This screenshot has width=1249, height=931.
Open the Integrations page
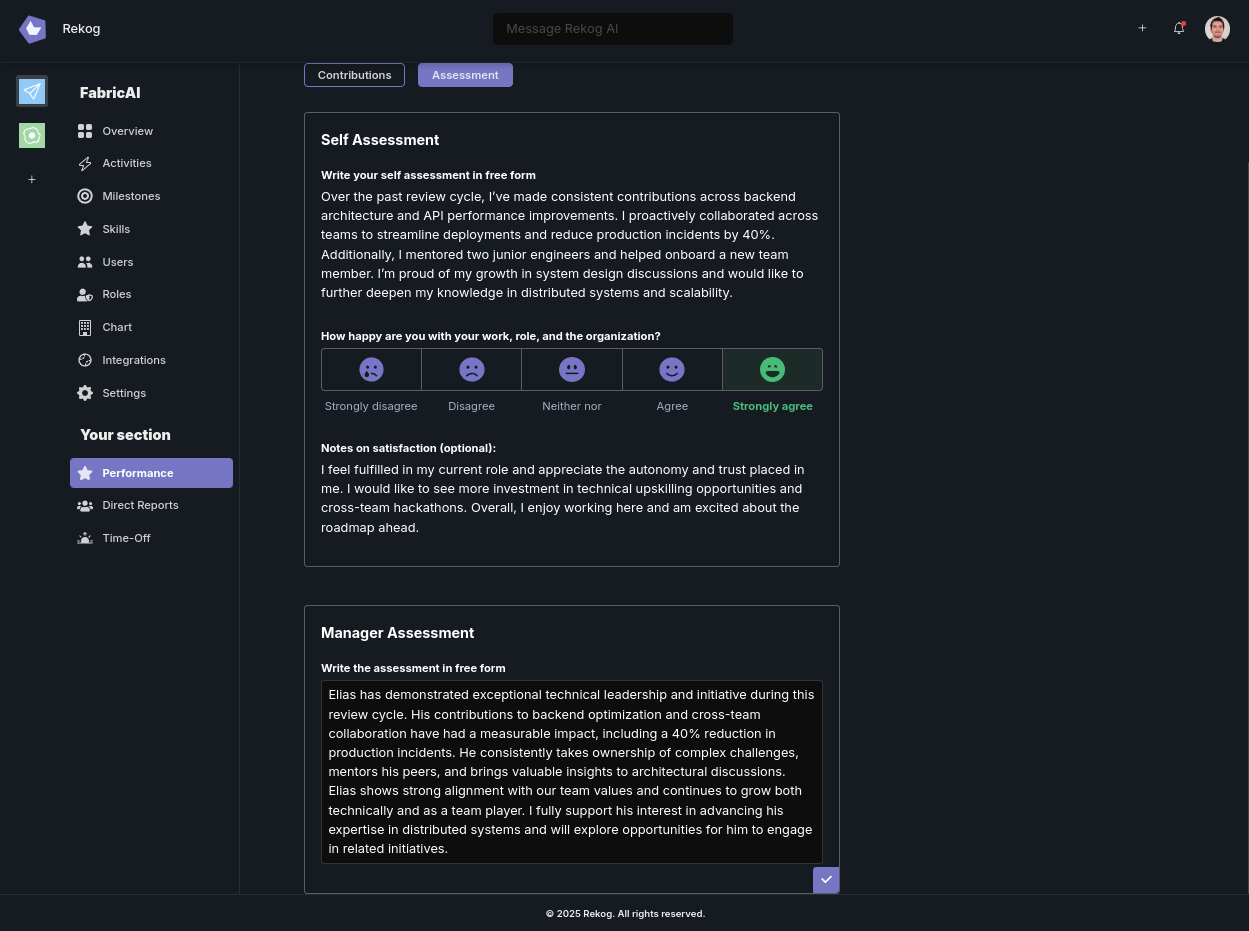tap(134, 360)
